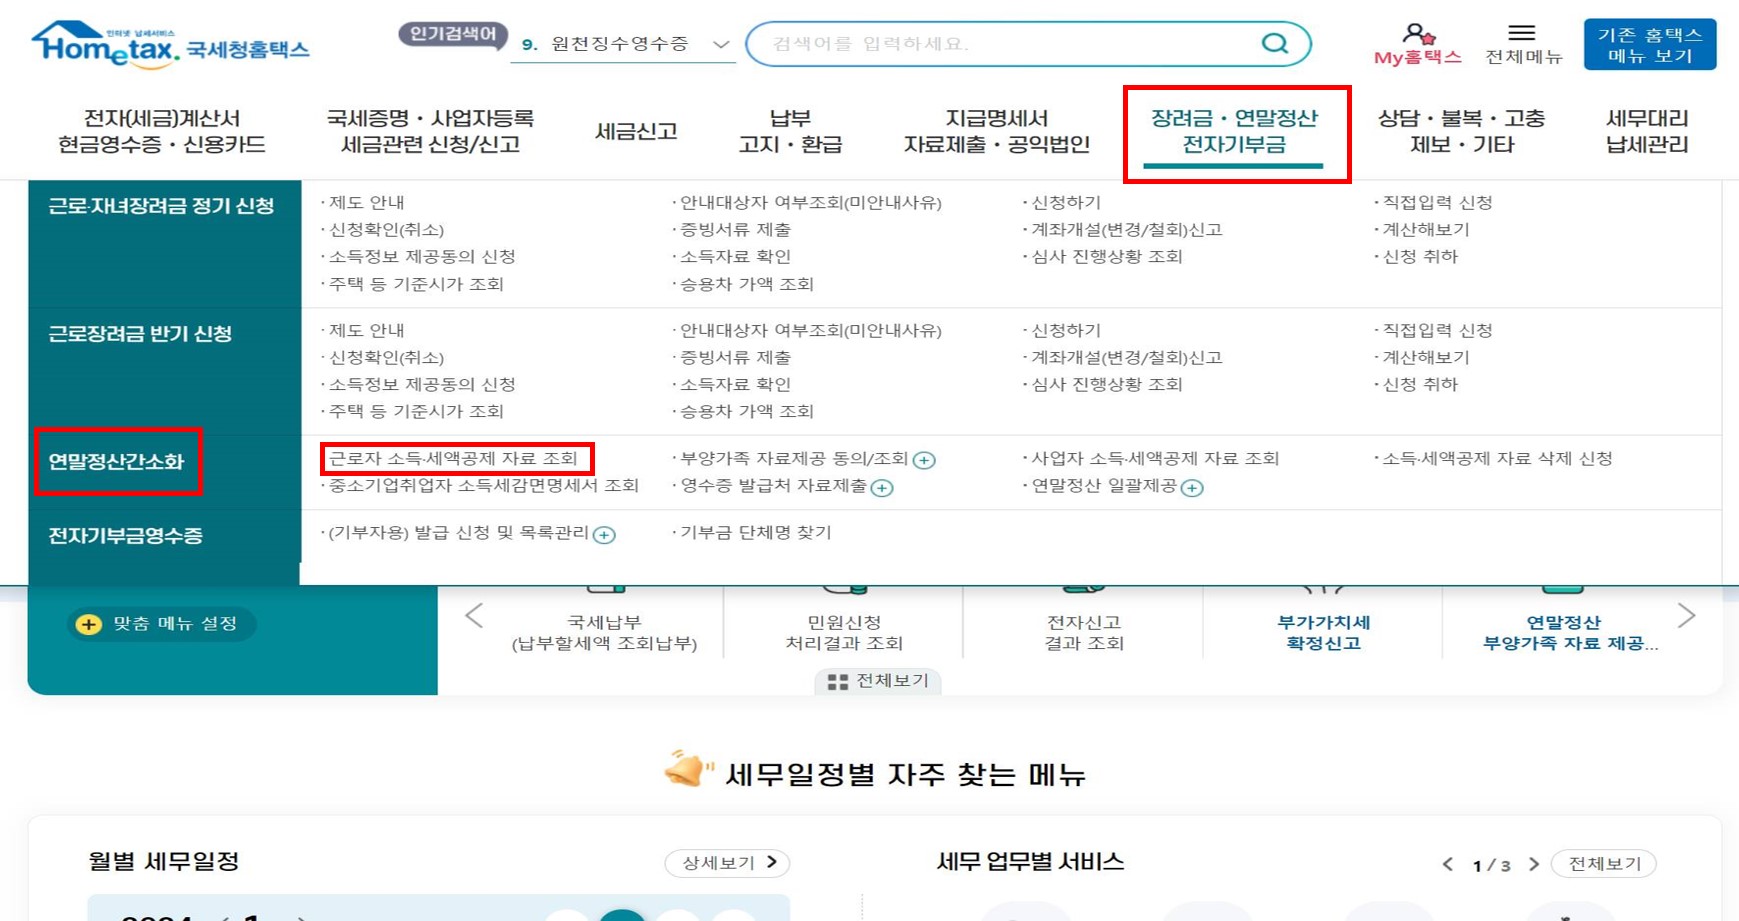The image size is (1739, 921).
Task: Open the 인기검색어 dropdown chevron
Action: click(718, 44)
